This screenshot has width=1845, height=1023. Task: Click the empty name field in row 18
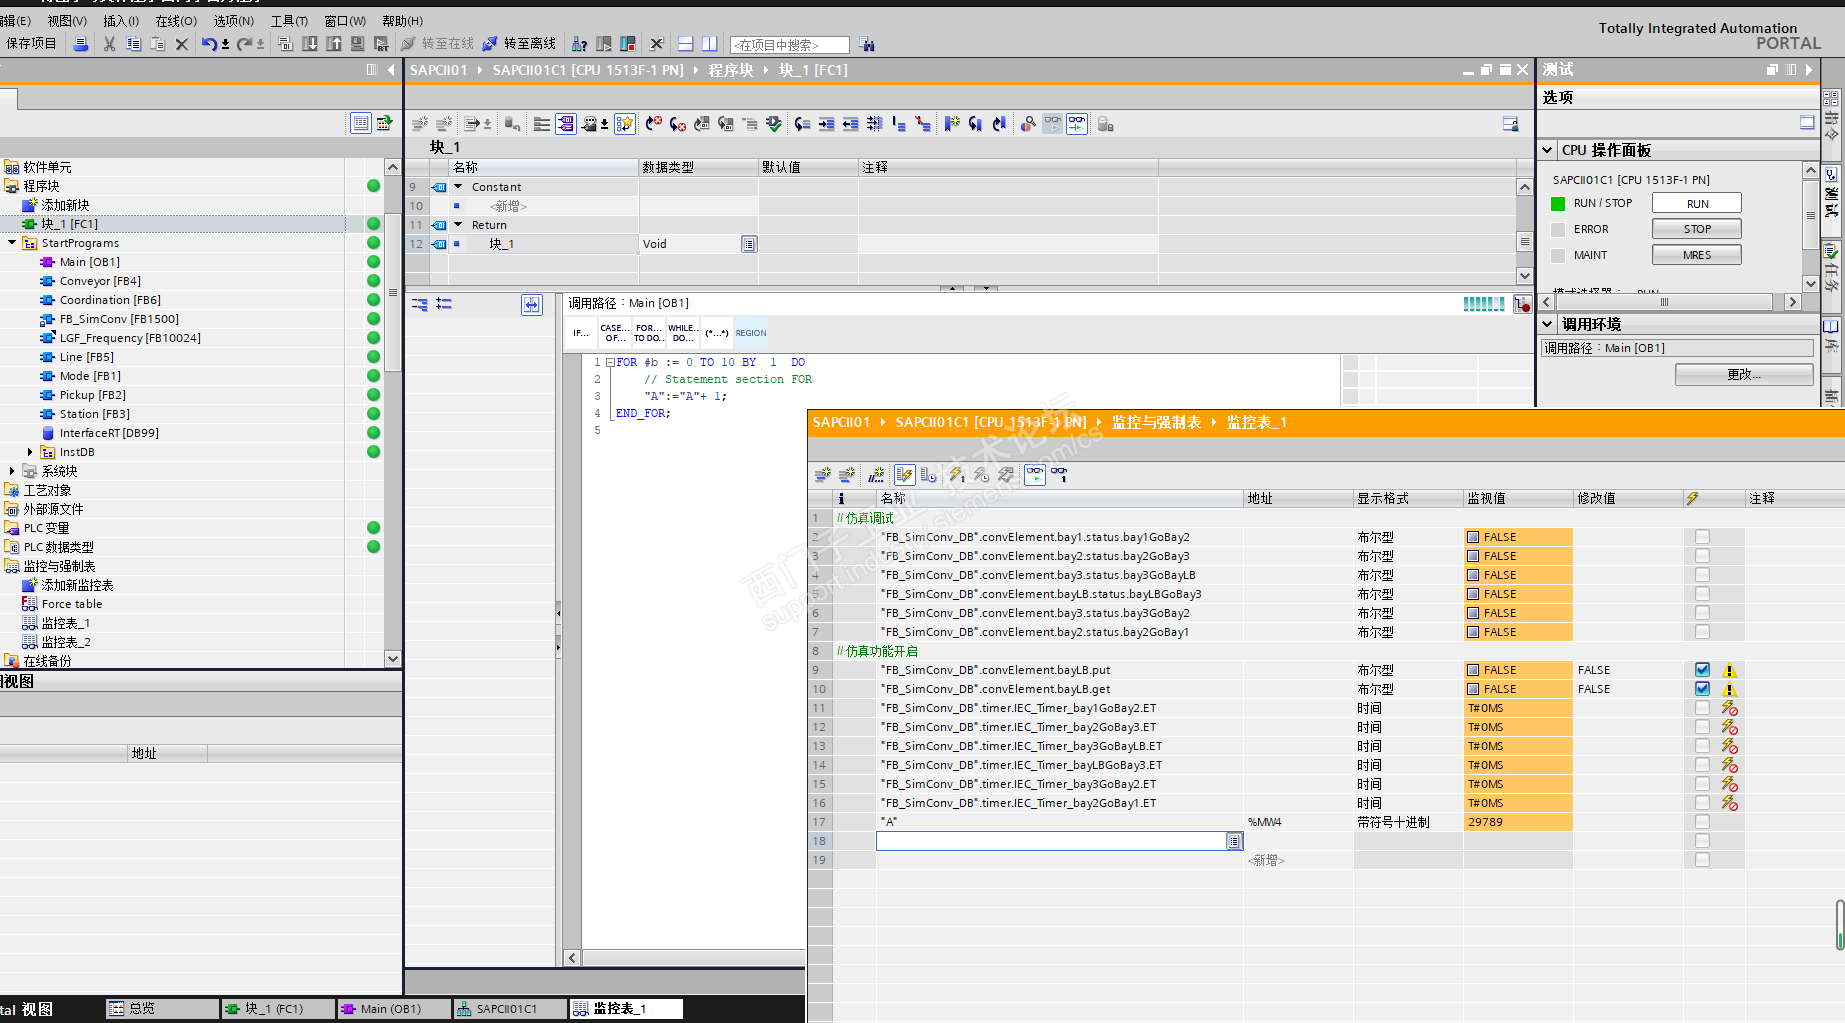coord(1050,841)
